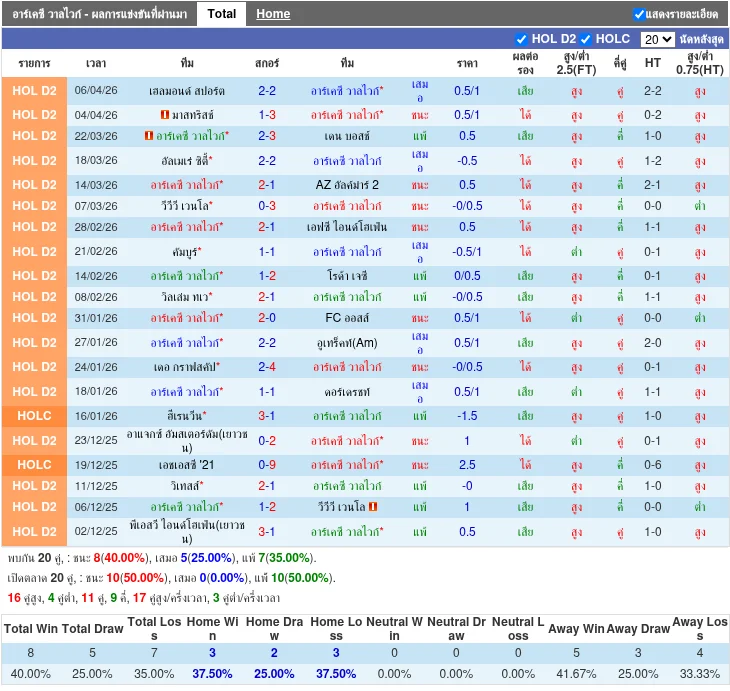The width and height of the screenshot is (730, 691).
Task: Toggle the แสดงรายละเอียด checkbox
Action: (x=640, y=14)
